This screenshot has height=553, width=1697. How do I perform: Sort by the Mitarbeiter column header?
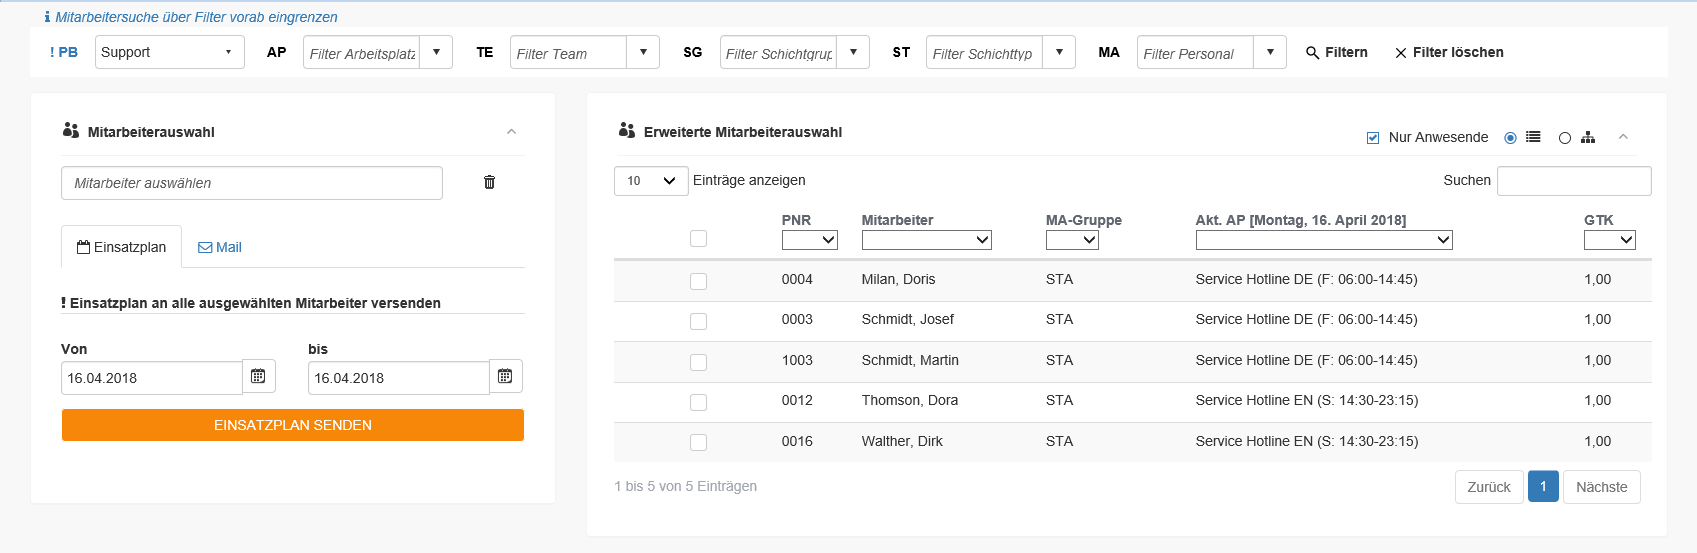click(x=897, y=220)
